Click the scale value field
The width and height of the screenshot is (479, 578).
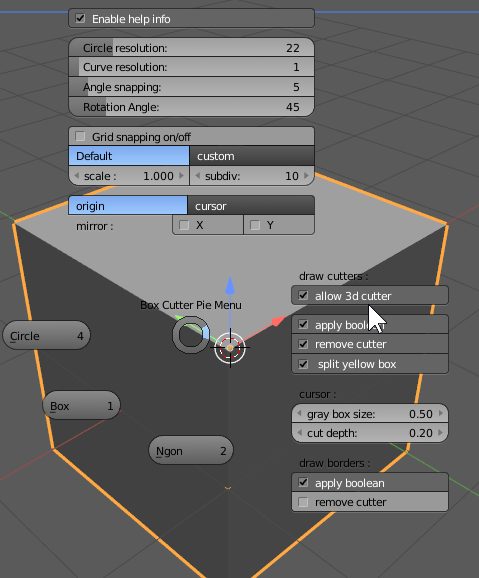coord(129,176)
